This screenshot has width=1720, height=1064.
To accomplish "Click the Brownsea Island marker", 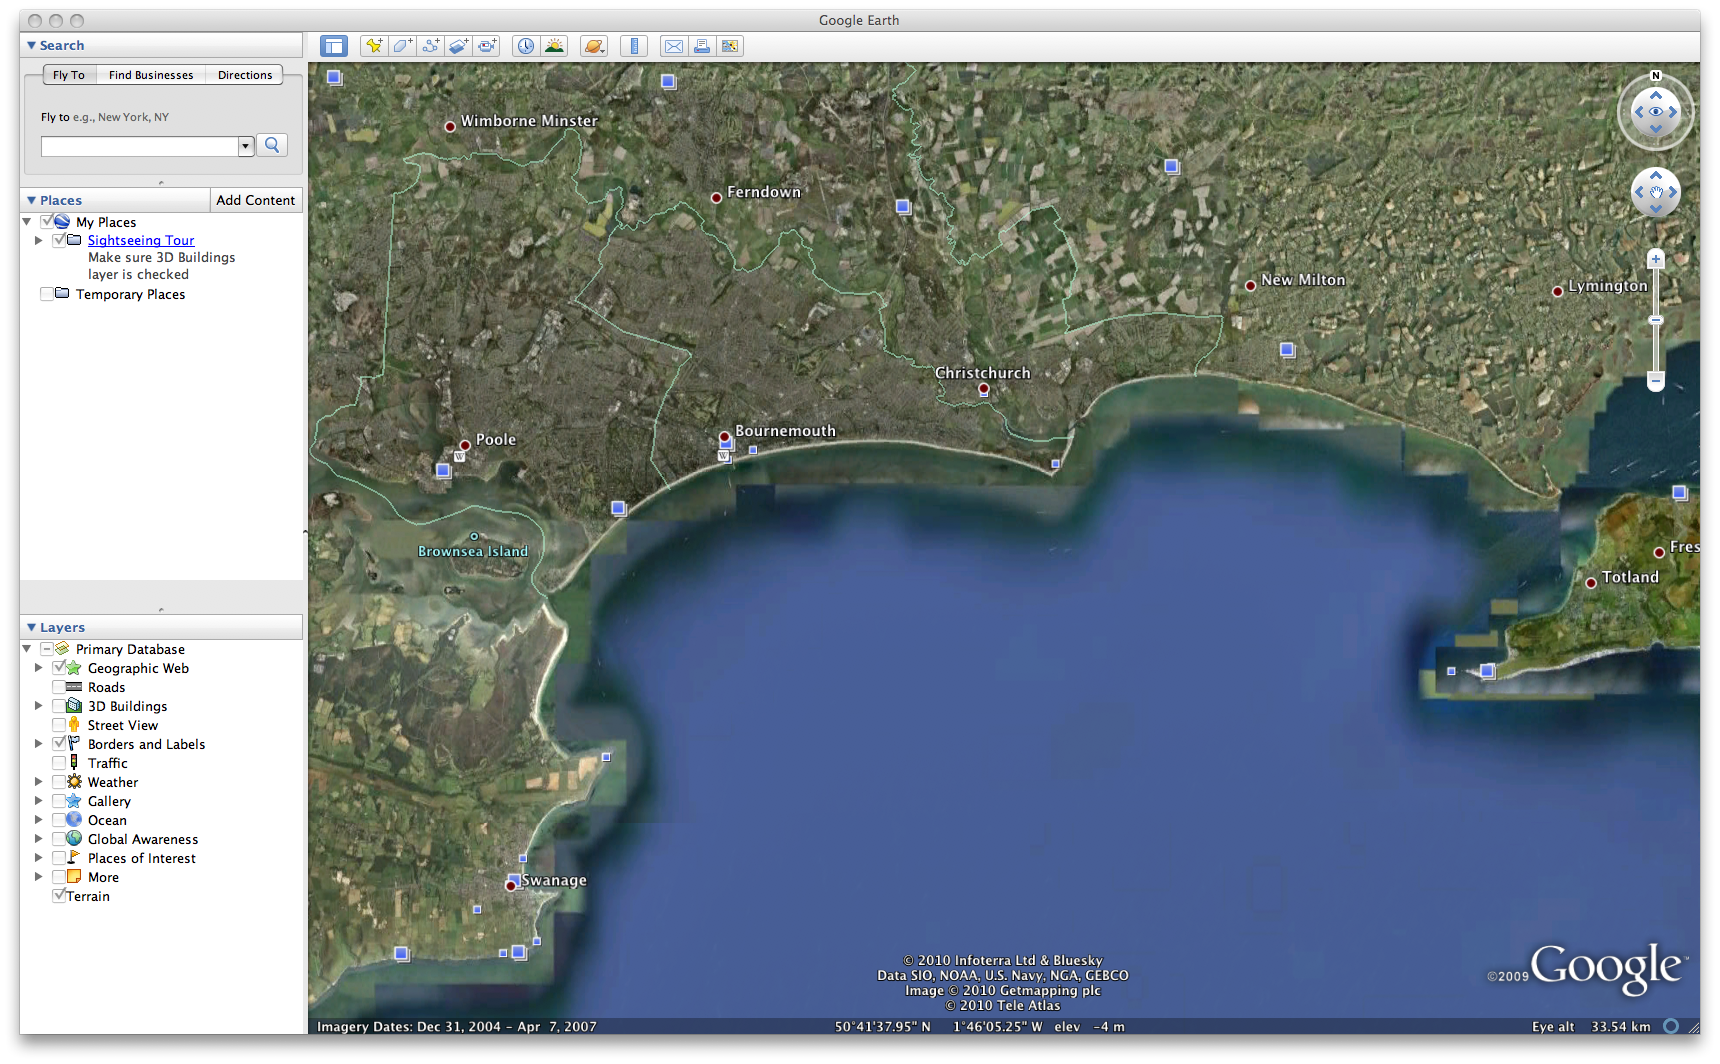I will click(x=475, y=537).
